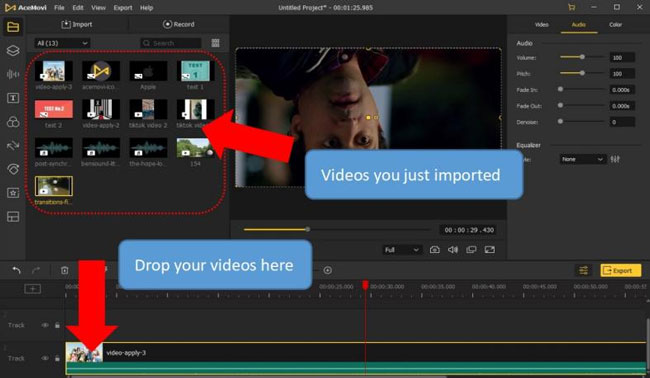Open the Transitions arrows panel
650x378 pixels.
[13, 145]
